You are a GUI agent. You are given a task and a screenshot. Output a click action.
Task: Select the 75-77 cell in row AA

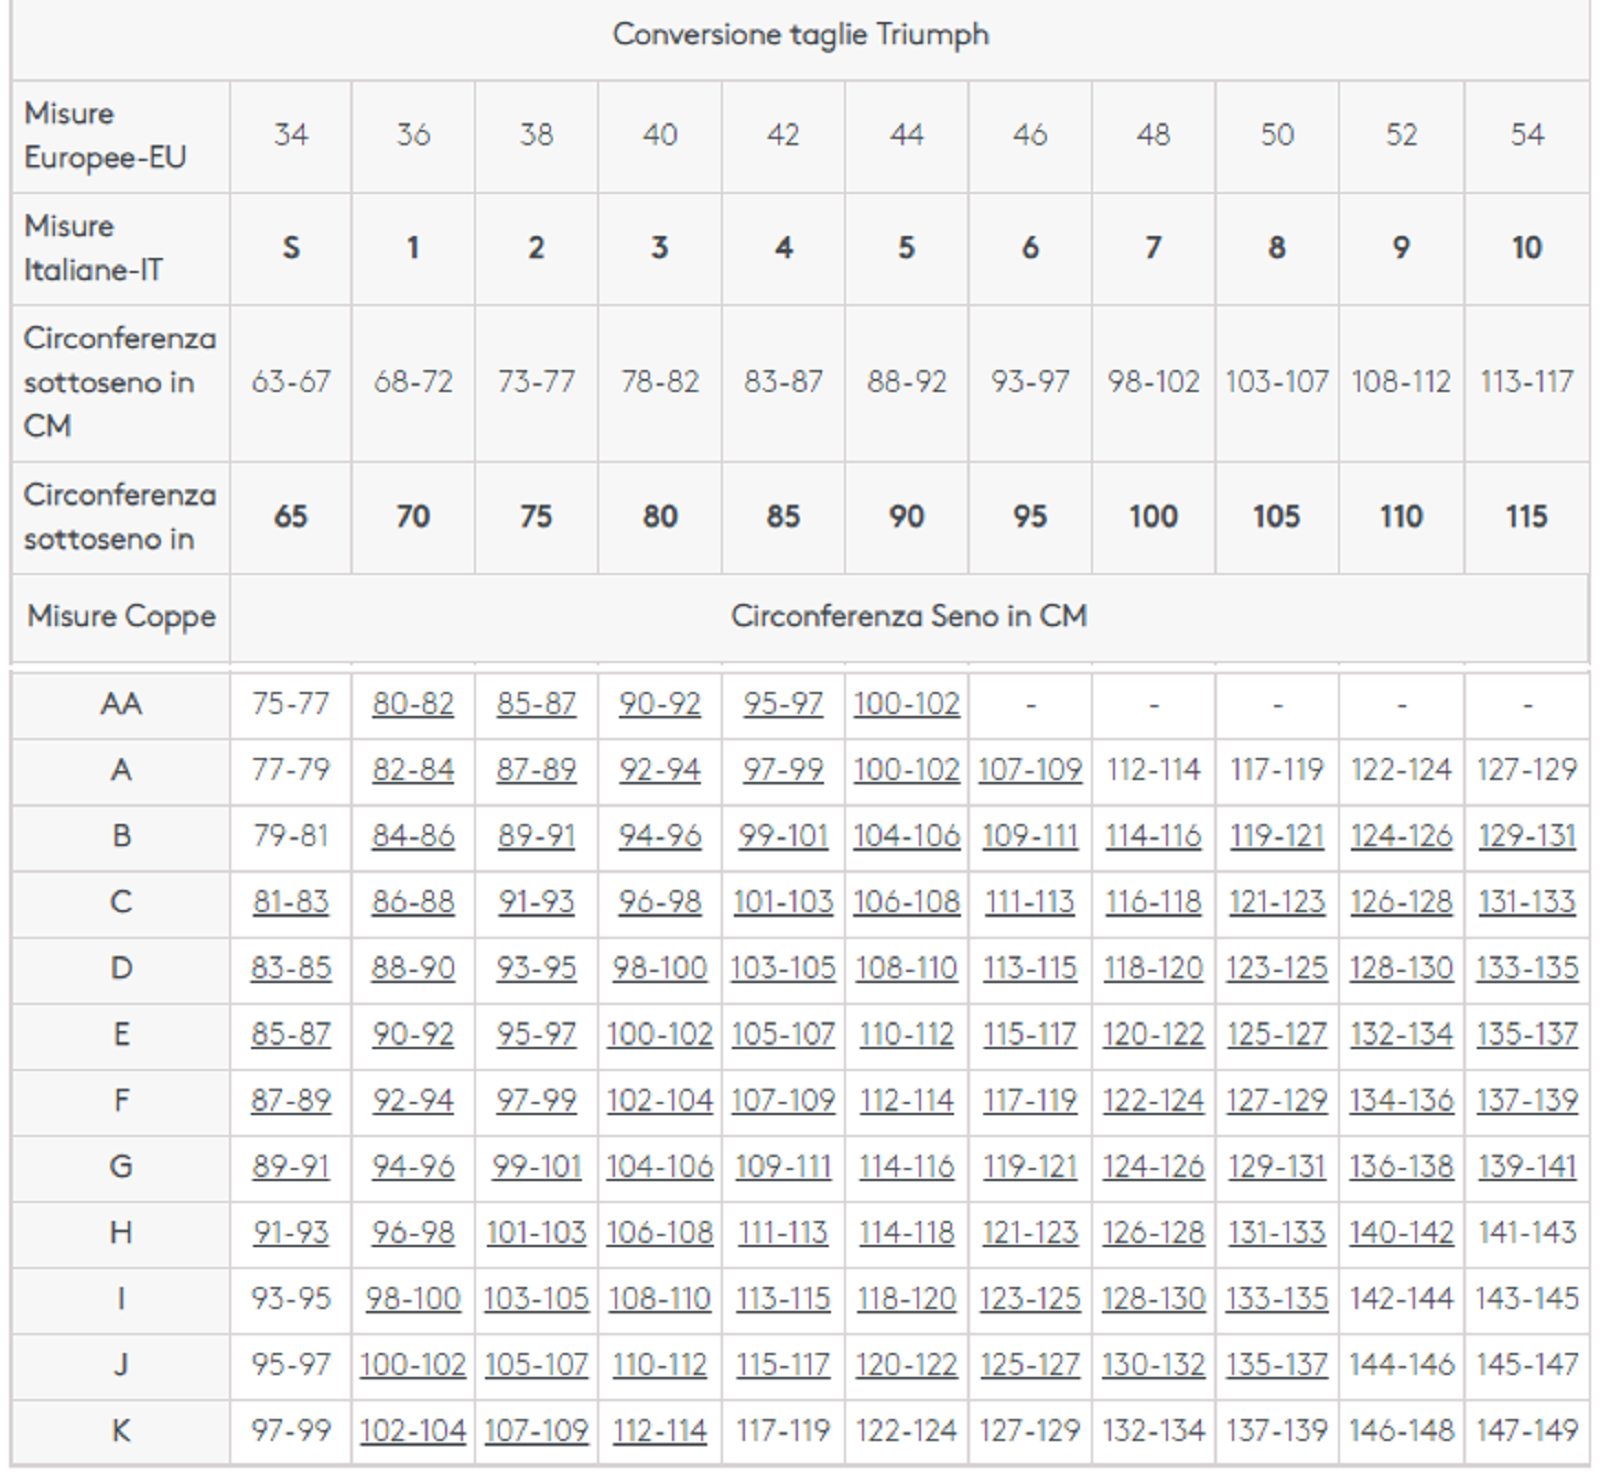click(x=290, y=704)
